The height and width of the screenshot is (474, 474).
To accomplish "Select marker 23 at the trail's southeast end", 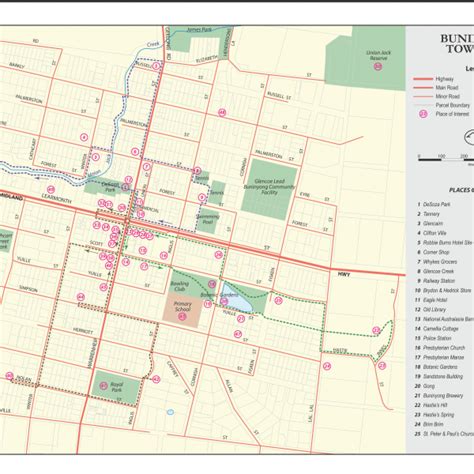I will 382,366.
